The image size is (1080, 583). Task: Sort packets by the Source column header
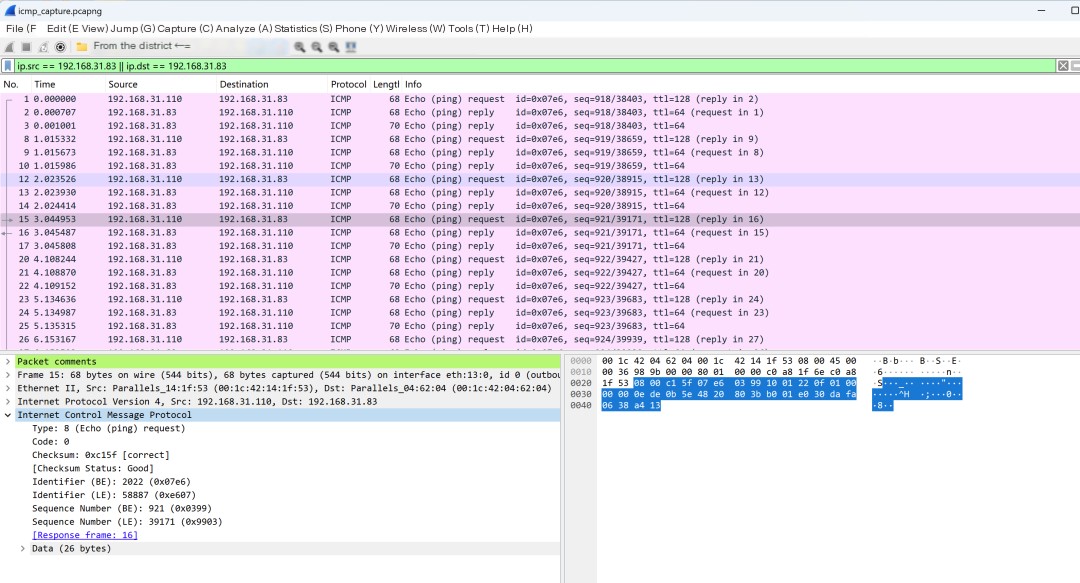[x=123, y=85]
